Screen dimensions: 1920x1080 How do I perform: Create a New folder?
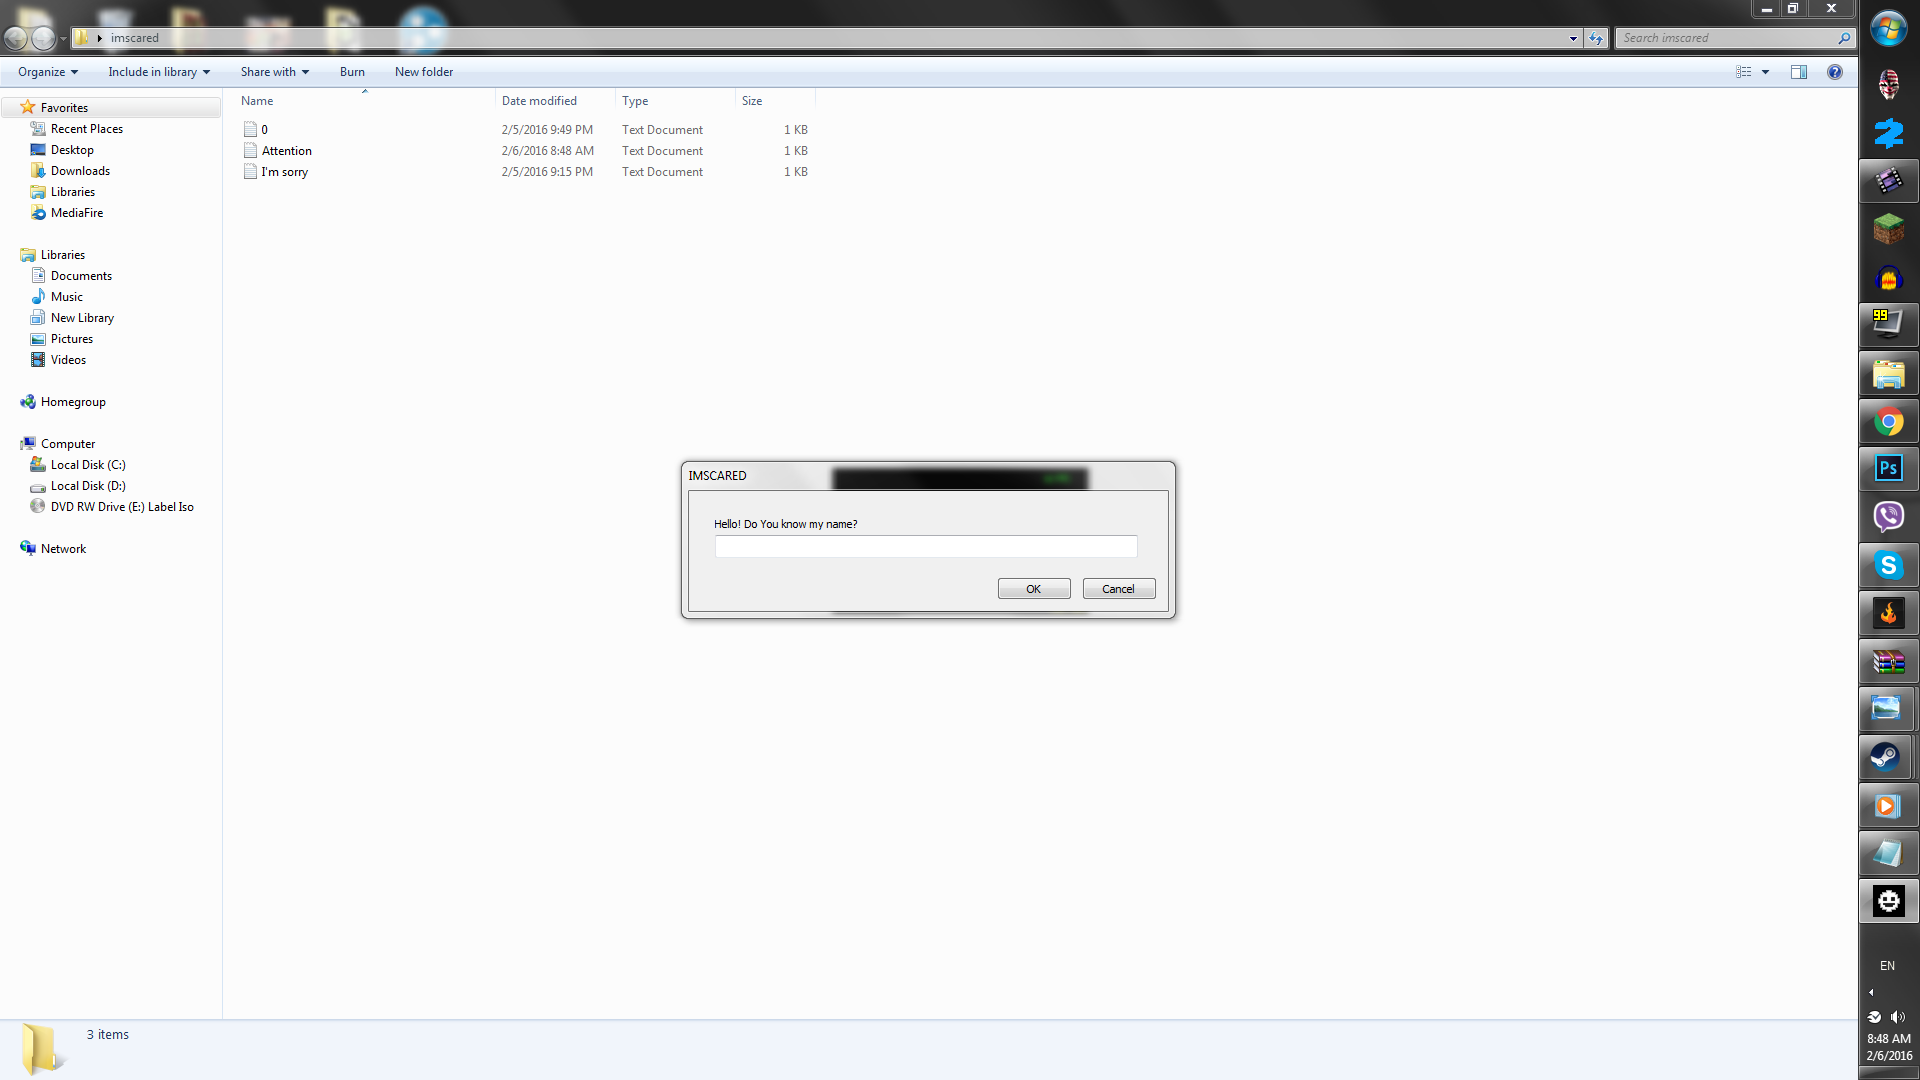tap(424, 72)
